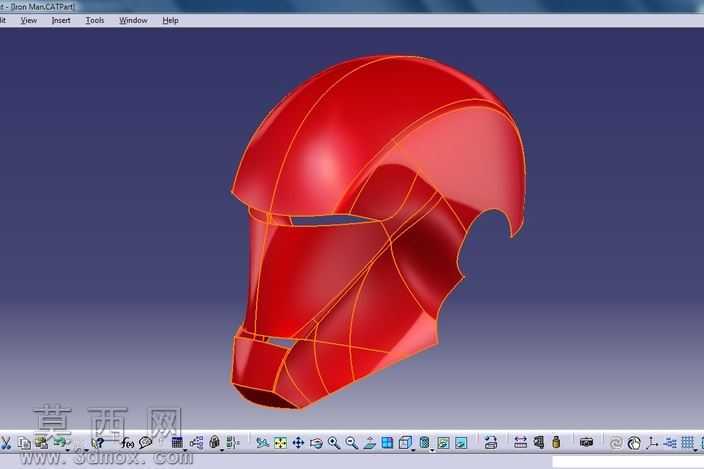Click the Shading view mode cylinder icon

coord(424,443)
